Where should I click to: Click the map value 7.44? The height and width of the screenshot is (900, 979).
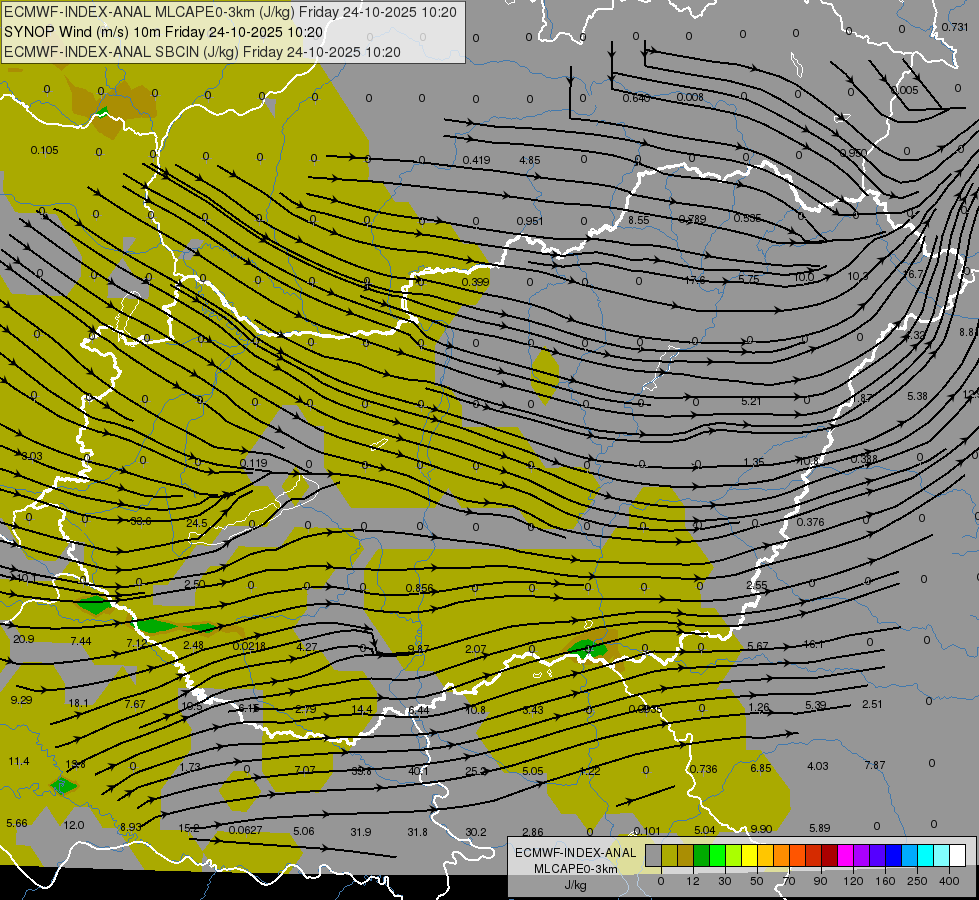click(81, 641)
